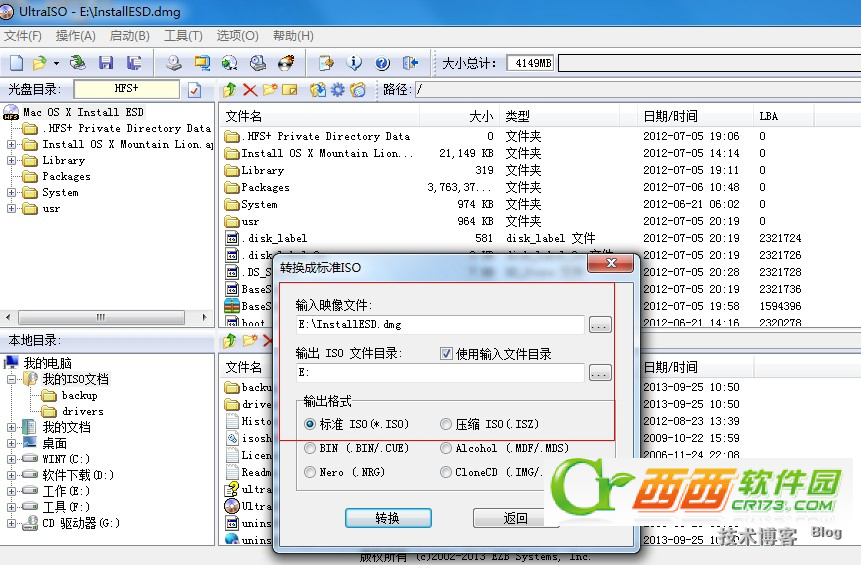The width and height of the screenshot is (861, 565).
Task: Click the Save As toolbar icon
Action: [133, 63]
